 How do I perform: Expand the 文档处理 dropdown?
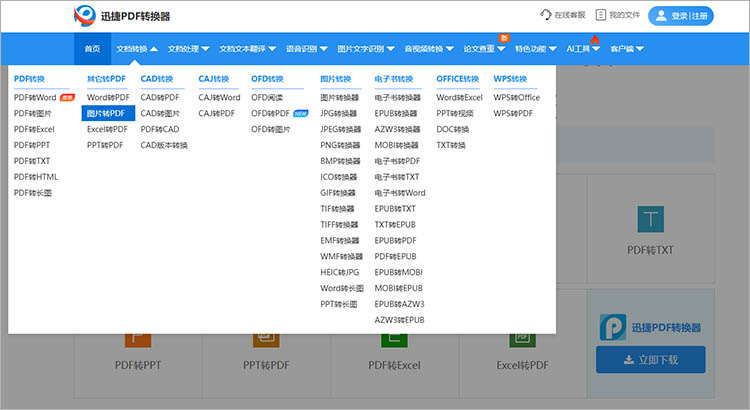point(188,49)
